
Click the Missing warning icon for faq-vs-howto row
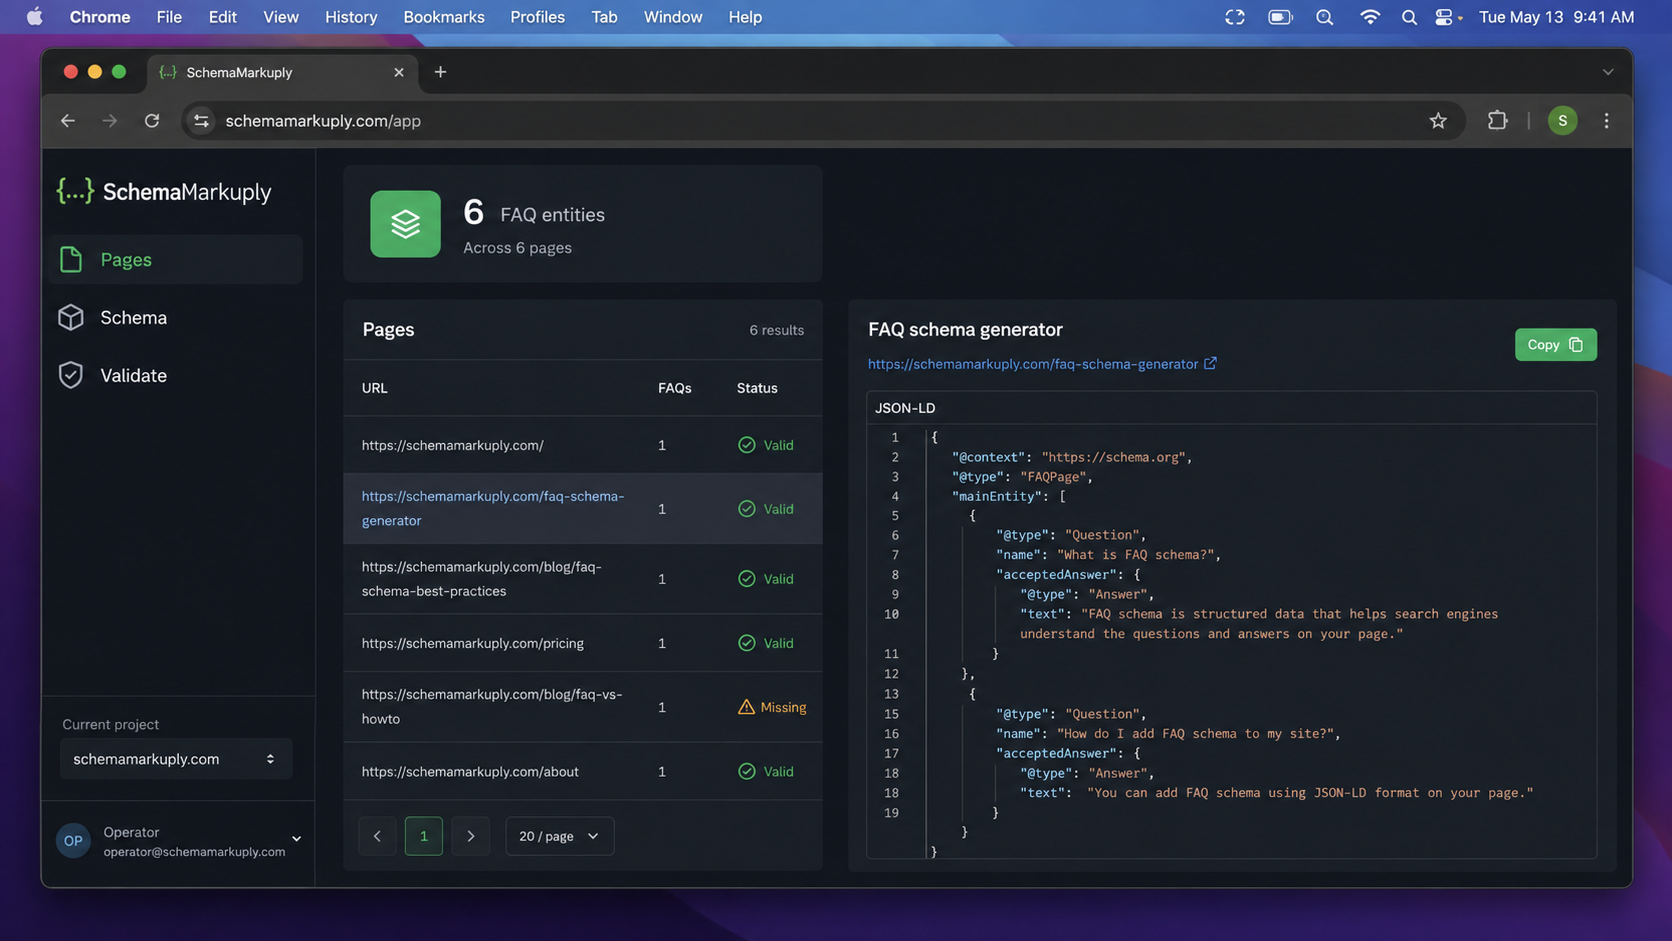click(746, 707)
